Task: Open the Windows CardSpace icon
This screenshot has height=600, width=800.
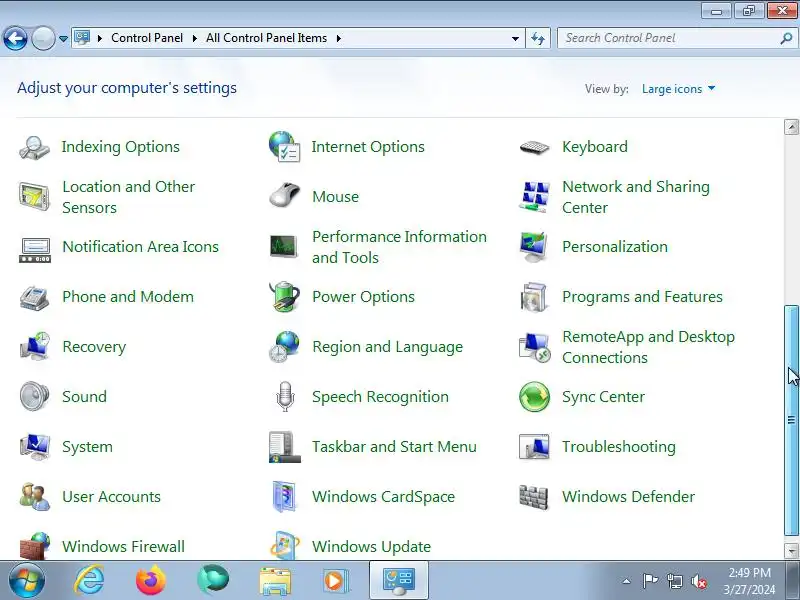Action: tap(284, 496)
